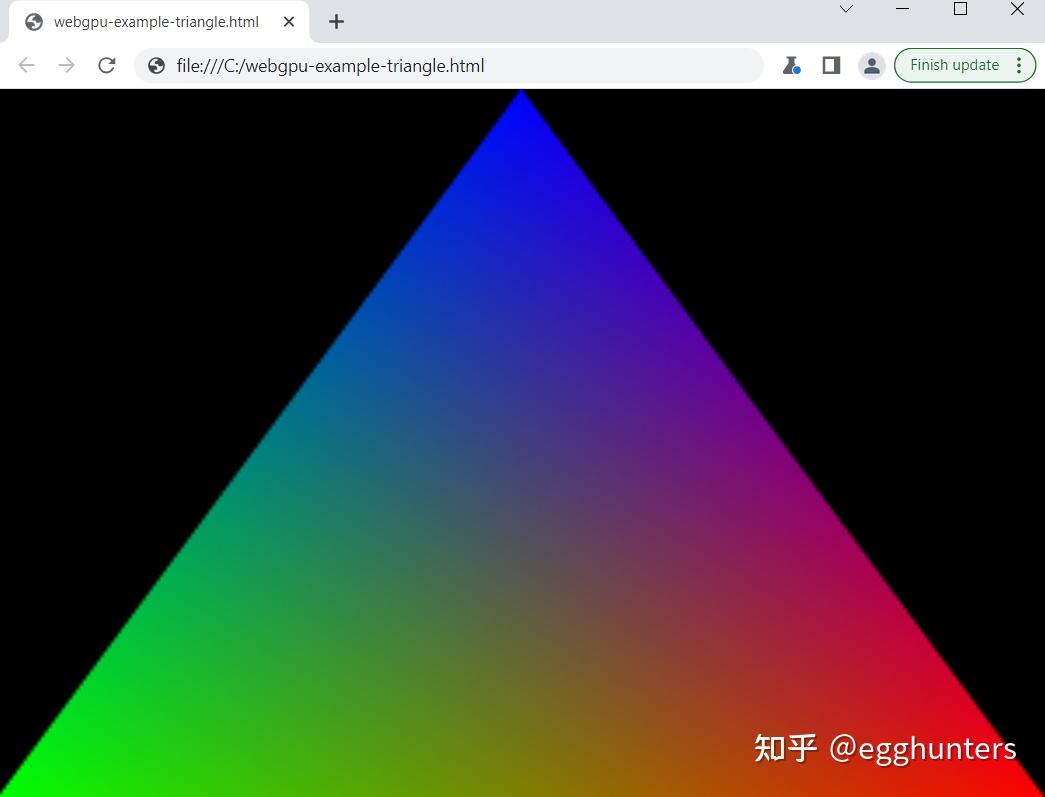
Task: Click the @egghunters watermark text
Action: (922, 748)
